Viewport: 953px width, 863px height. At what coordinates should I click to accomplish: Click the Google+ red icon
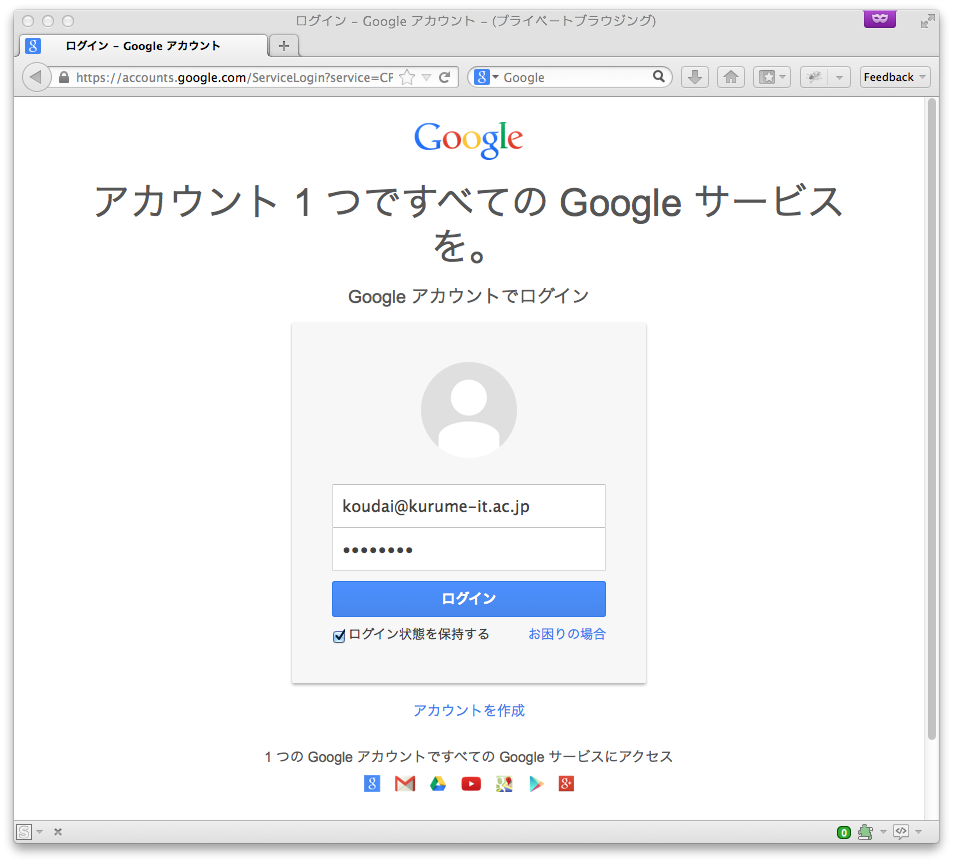(566, 783)
